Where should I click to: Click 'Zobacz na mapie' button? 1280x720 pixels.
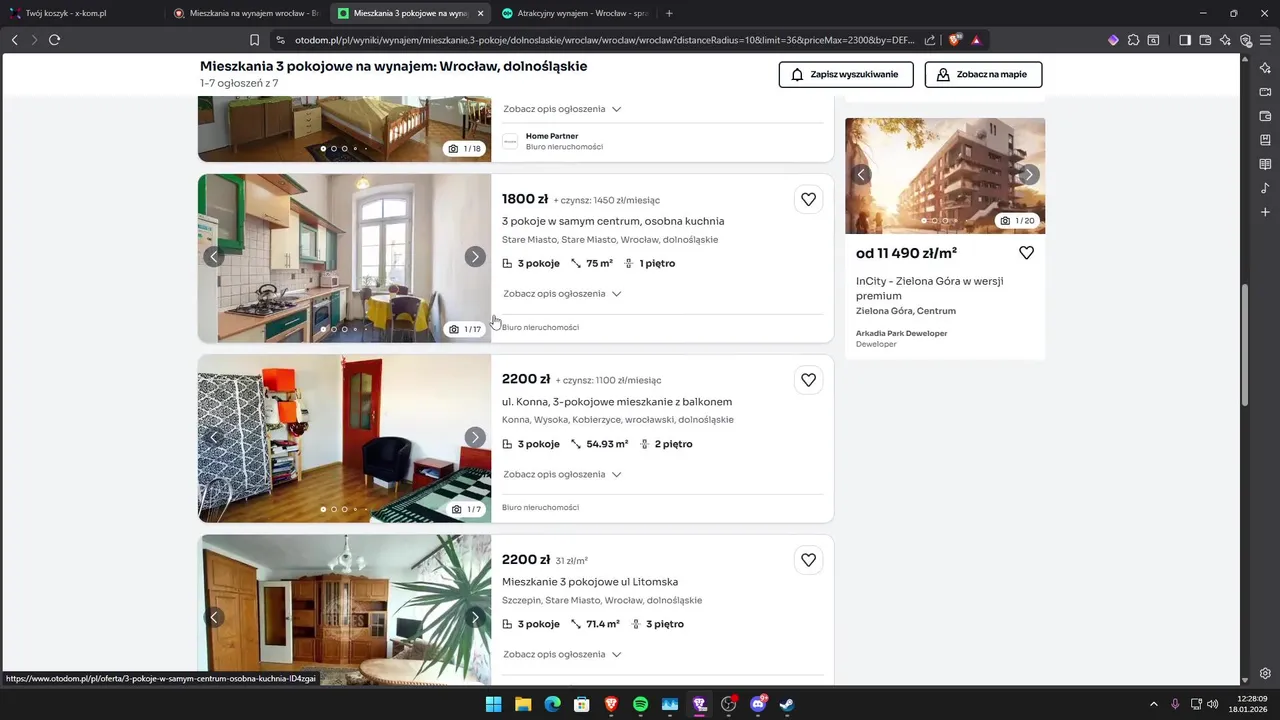pos(983,75)
